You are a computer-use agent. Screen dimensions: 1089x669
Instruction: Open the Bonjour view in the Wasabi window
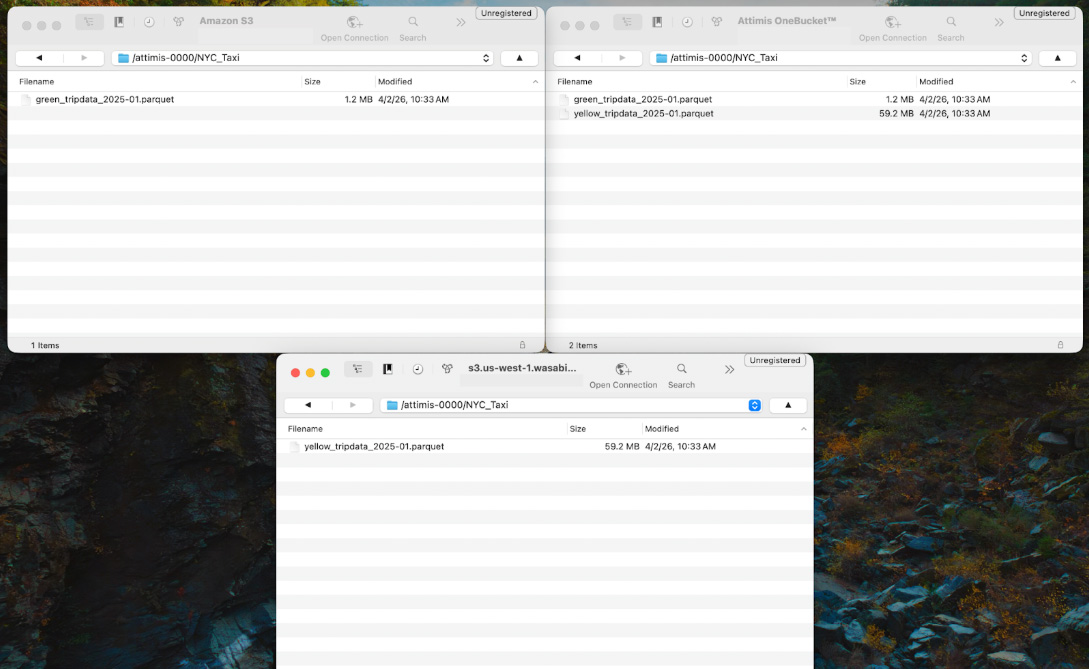click(447, 370)
